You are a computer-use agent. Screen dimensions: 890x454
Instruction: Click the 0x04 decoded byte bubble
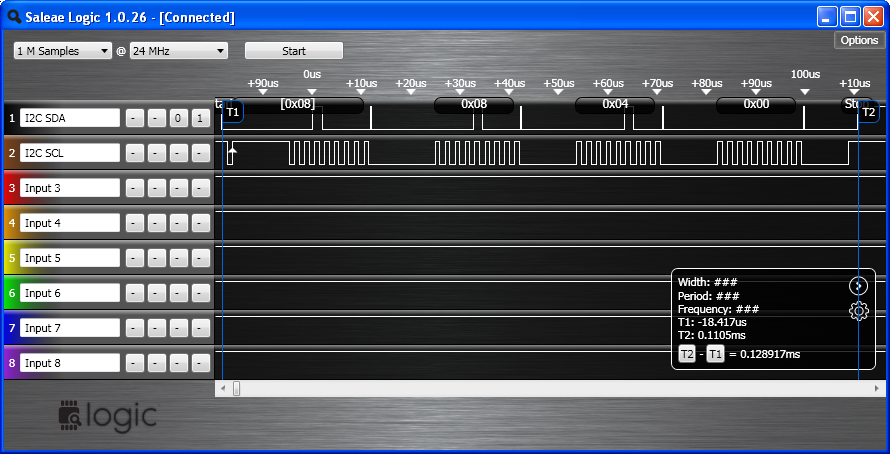click(615, 105)
